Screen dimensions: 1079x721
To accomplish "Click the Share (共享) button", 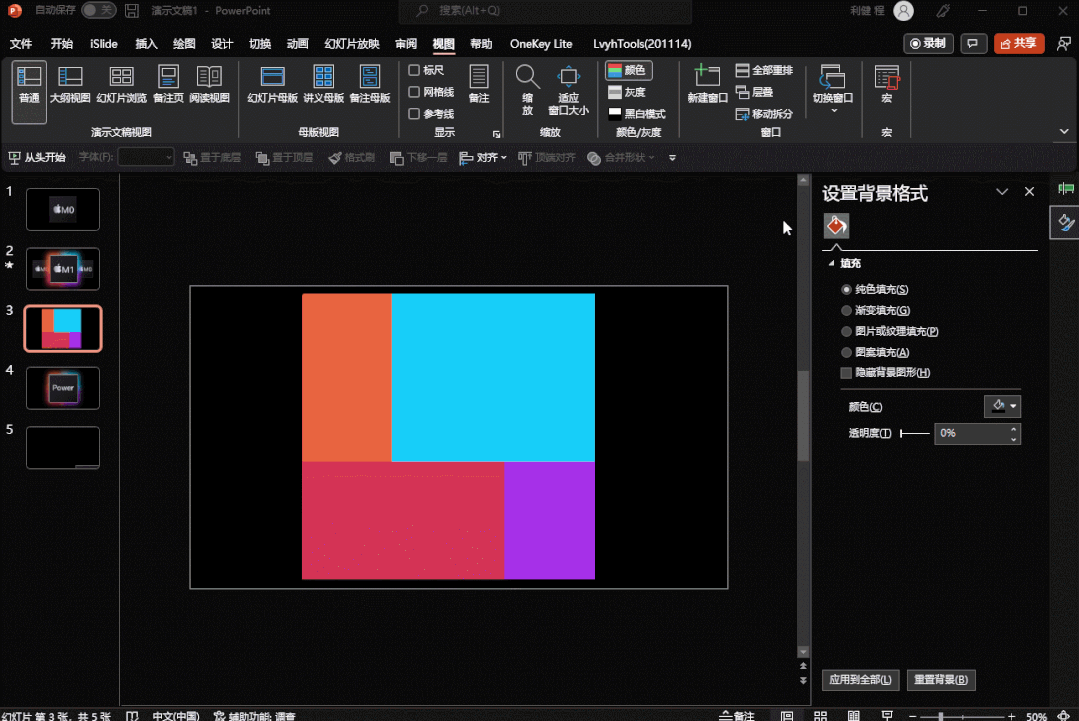I will [1019, 43].
